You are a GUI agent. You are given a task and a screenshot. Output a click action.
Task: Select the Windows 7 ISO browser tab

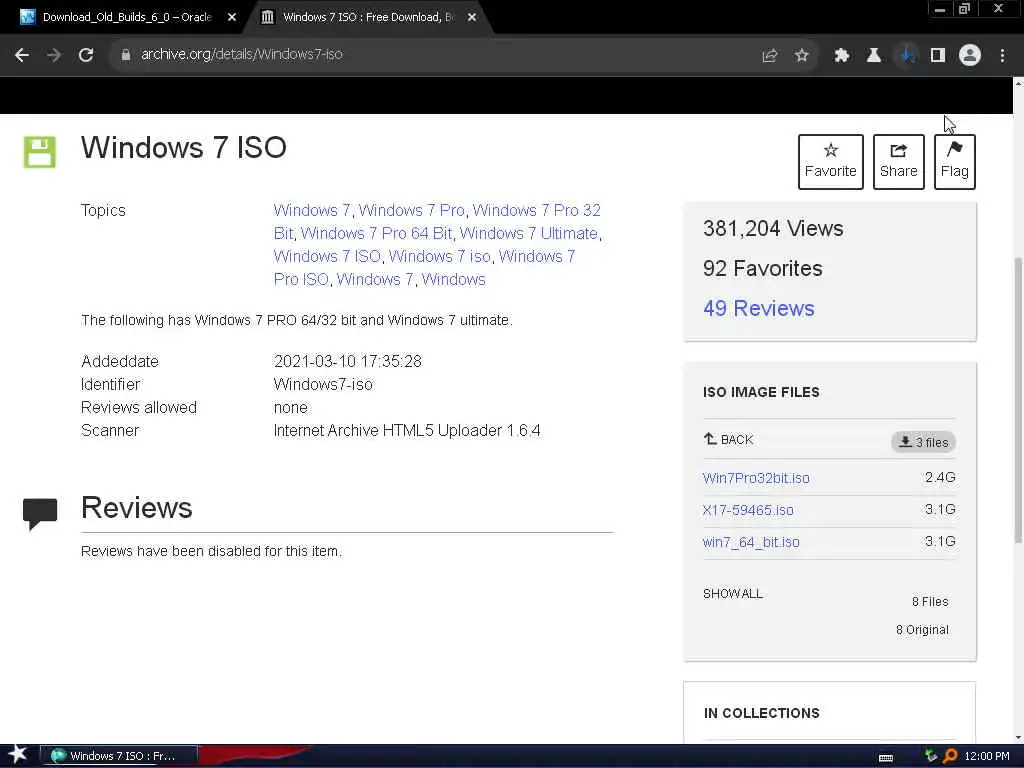click(366, 17)
